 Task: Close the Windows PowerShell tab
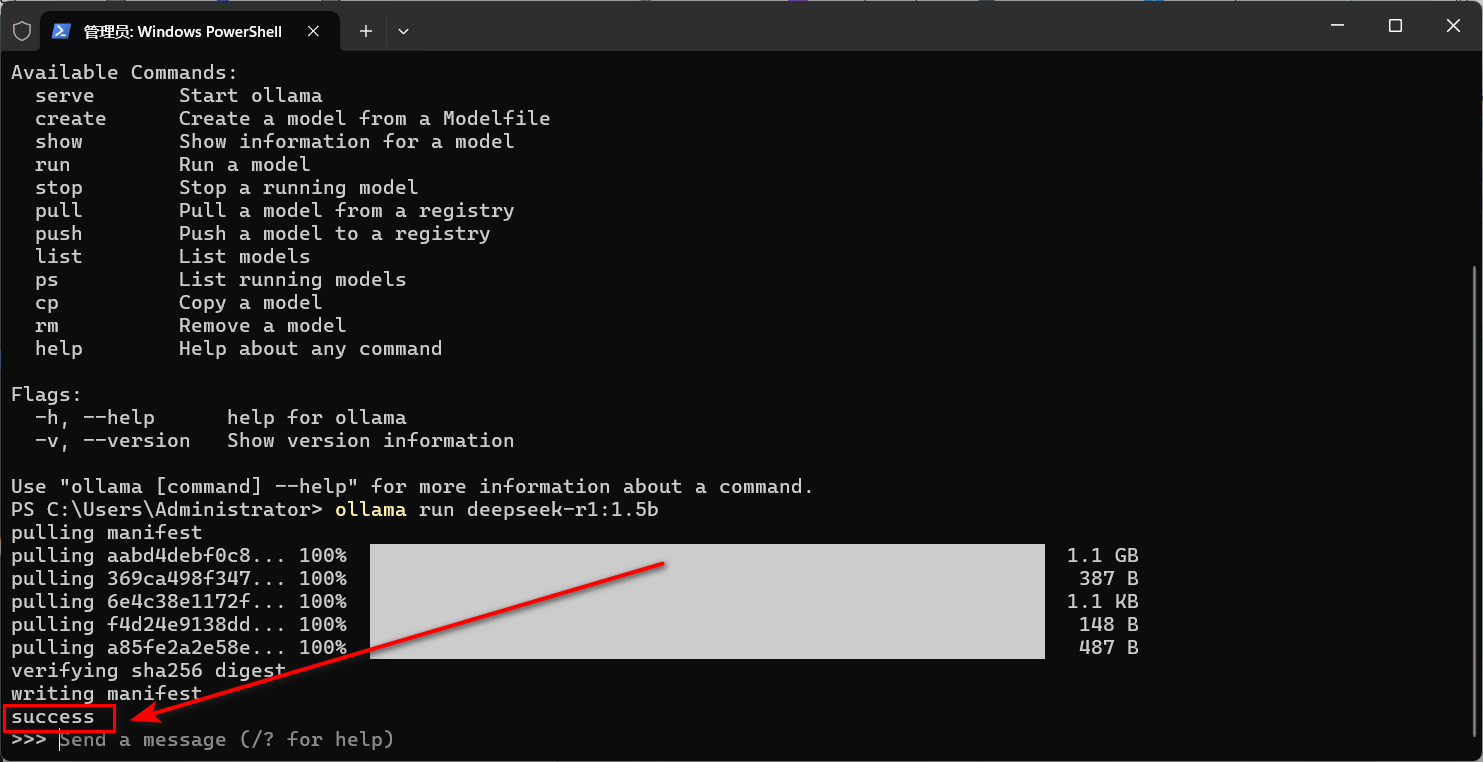click(x=313, y=31)
